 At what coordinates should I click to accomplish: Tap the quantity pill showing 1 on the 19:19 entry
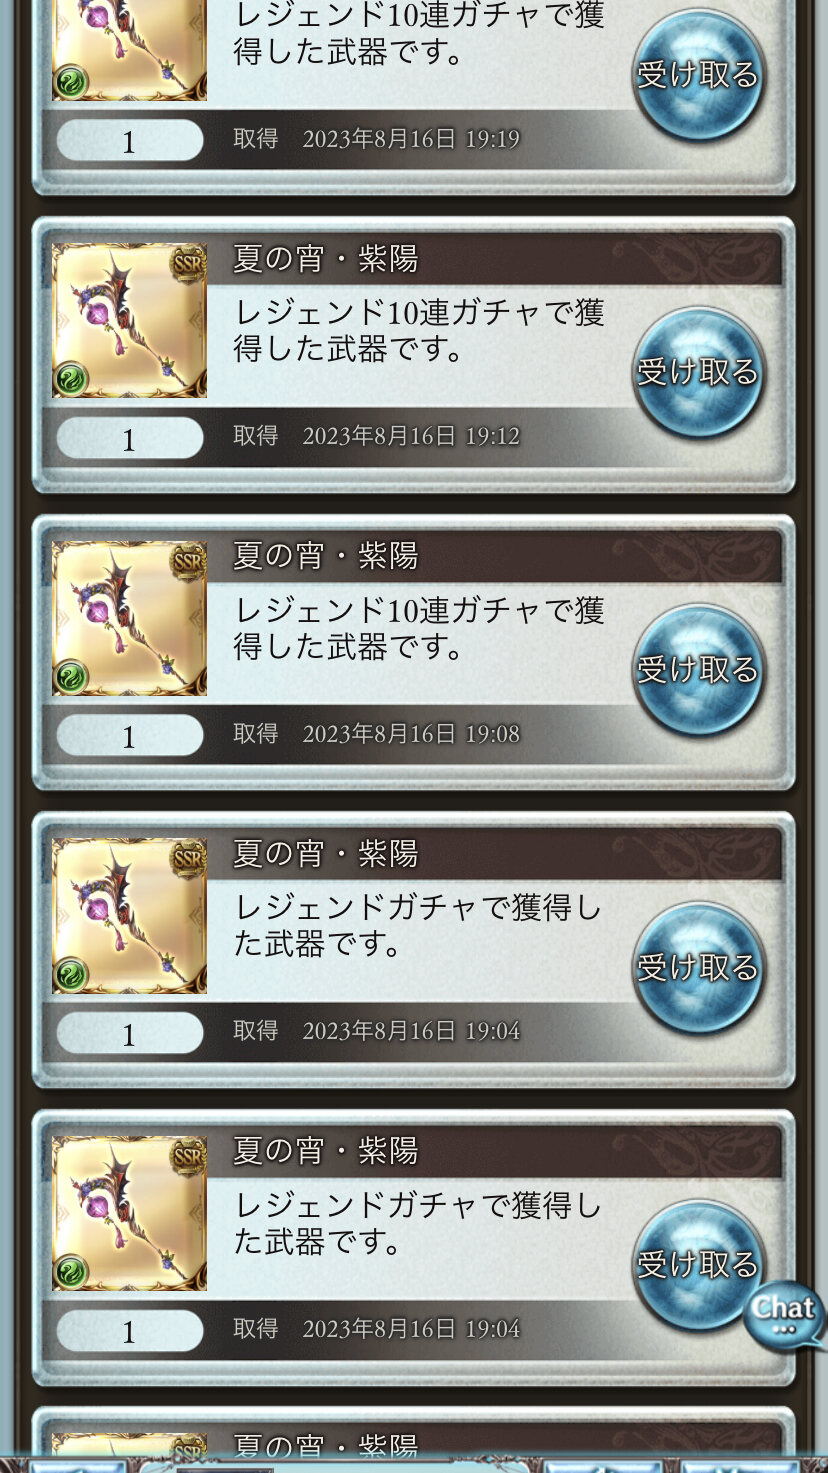129,141
